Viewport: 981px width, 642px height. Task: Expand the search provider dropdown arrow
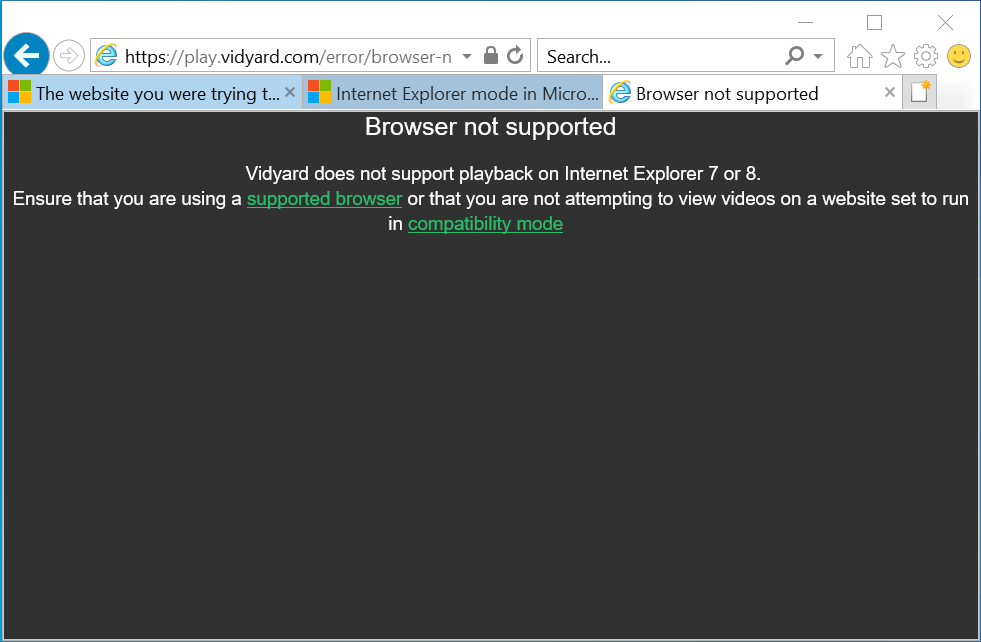click(x=818, y=56)
